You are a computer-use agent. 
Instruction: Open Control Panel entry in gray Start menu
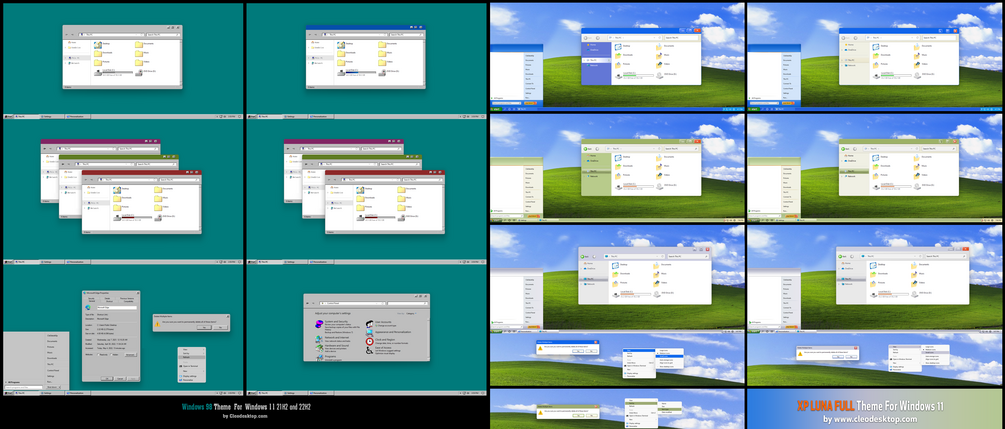53,371
